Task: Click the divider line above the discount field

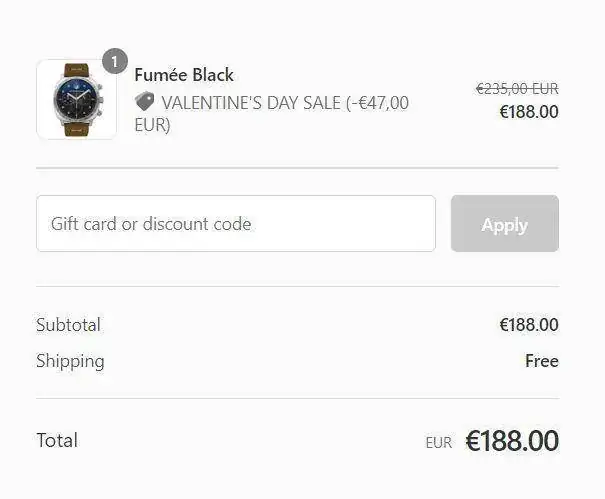Action: 297,168
